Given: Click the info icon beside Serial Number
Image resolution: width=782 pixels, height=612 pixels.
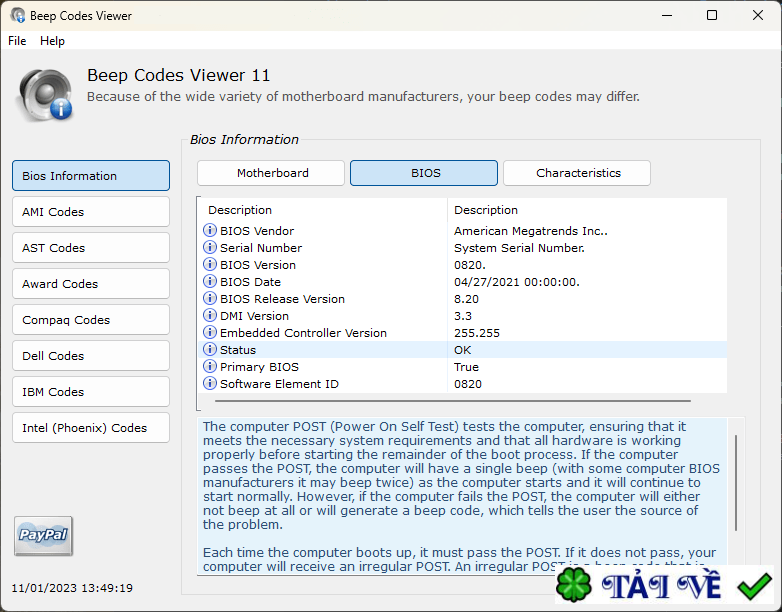Looking at the screenshot, I should coord(210,248).
